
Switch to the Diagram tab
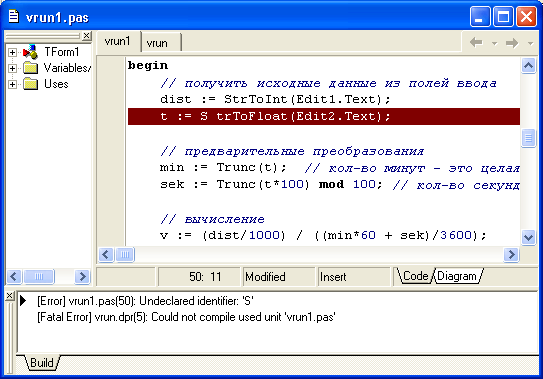(x=457, y=276)
